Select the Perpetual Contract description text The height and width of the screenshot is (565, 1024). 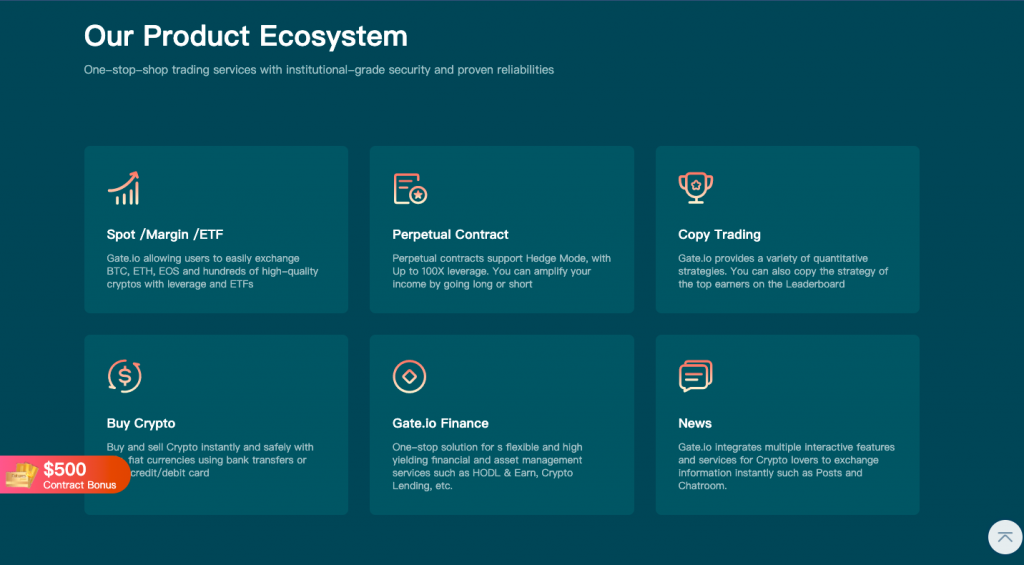502,271
